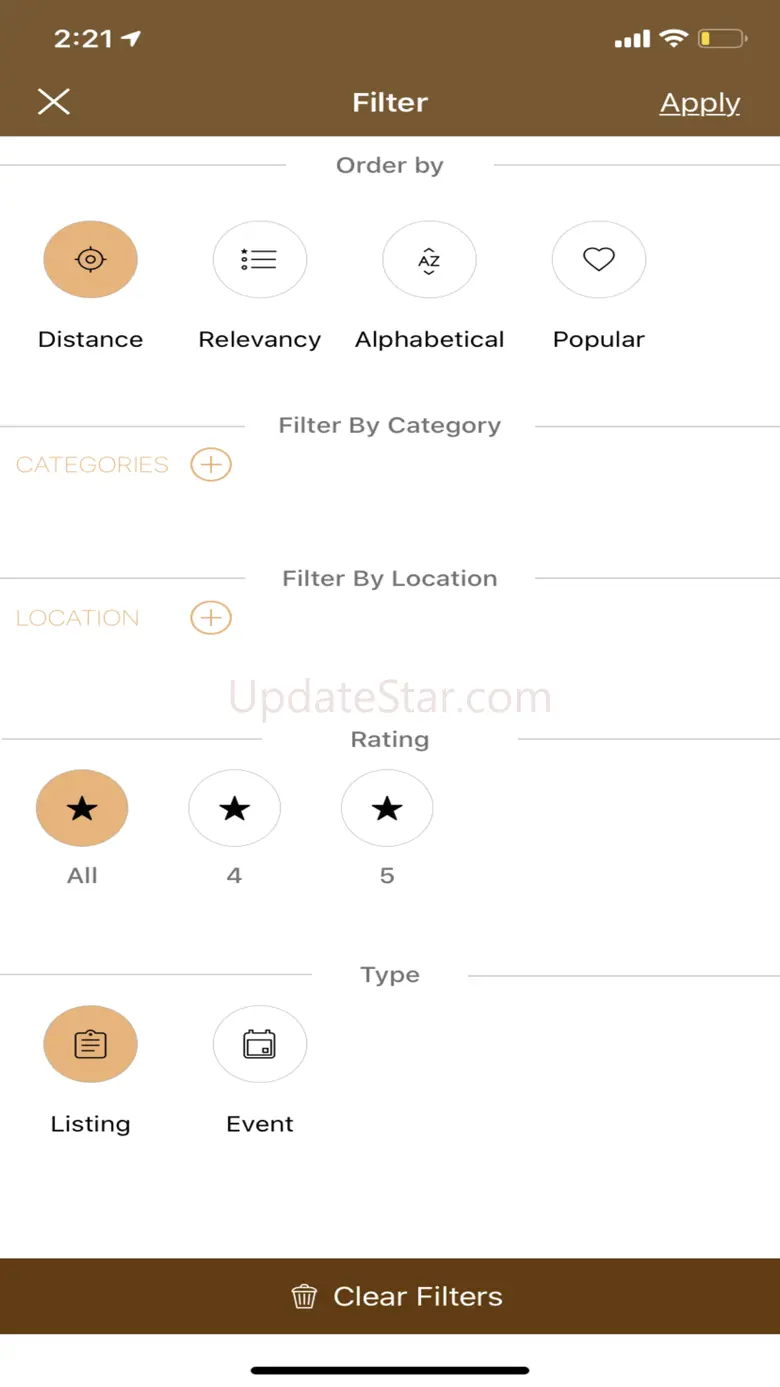The height and width of the screenshot is (1387, 780).
Task: Close the Filter screen with X
Action: coord(54,101)
